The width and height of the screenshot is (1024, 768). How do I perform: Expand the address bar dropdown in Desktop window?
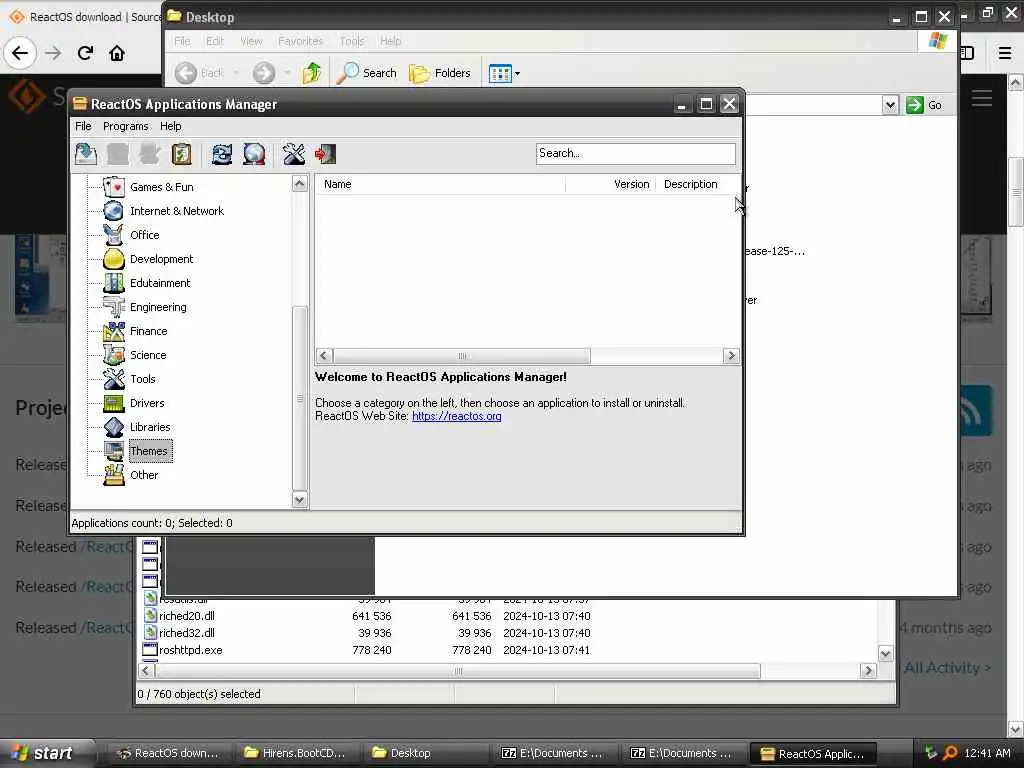click(889, 104)
